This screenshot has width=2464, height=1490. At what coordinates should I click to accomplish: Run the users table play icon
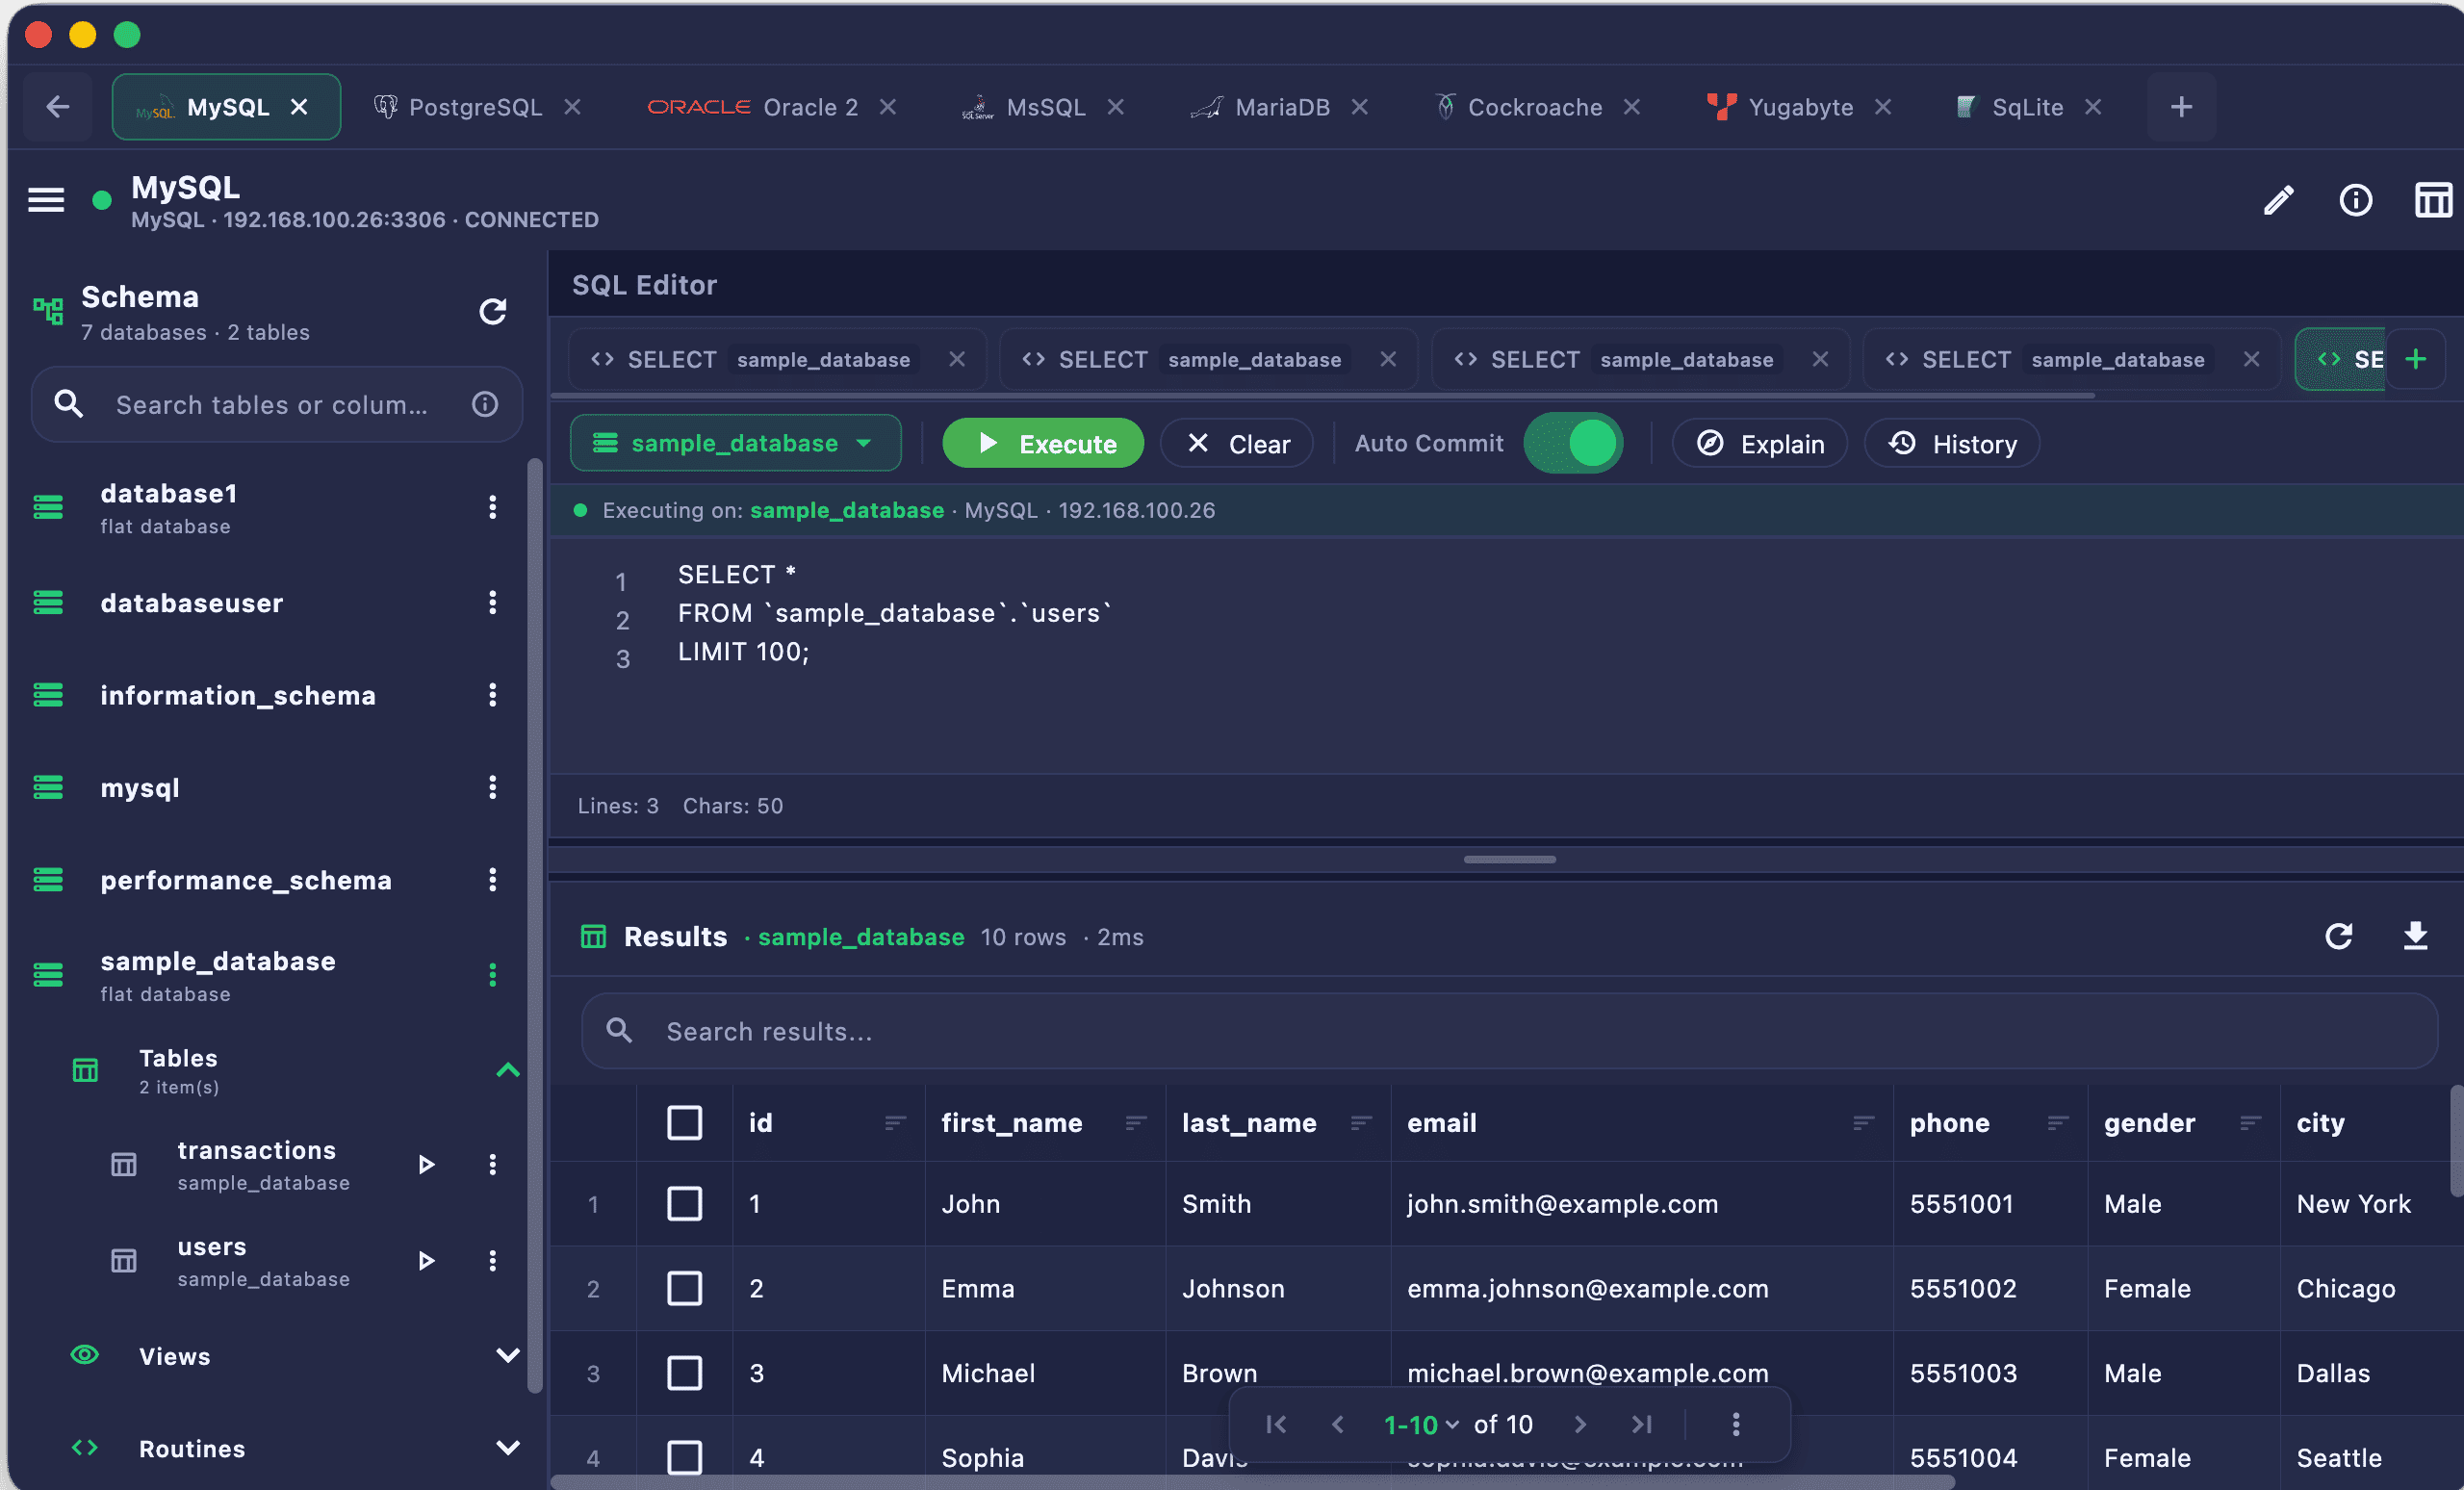[x=426, y=1260]
